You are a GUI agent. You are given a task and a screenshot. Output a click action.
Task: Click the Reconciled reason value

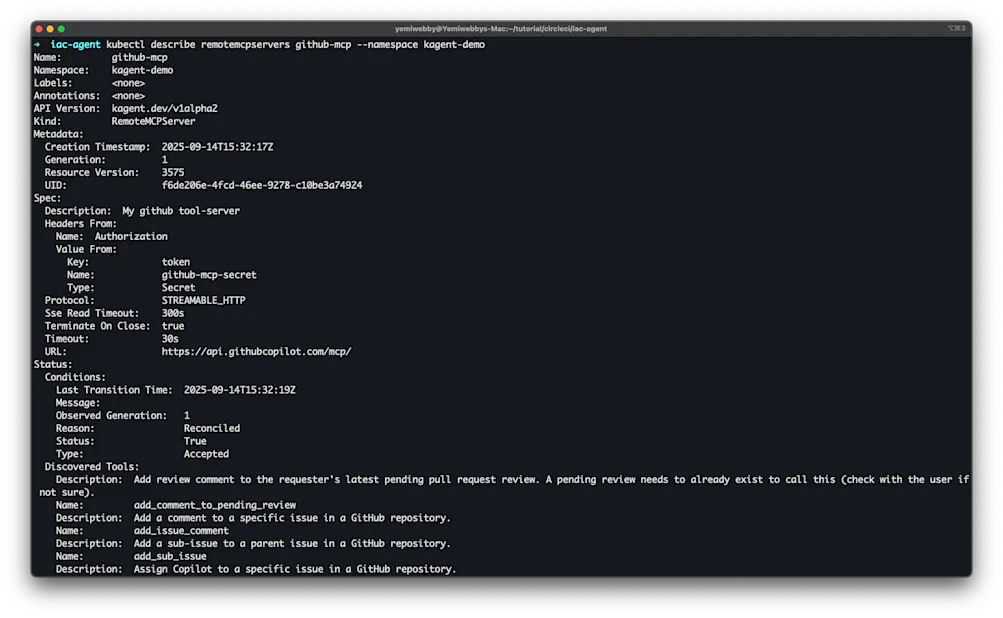(212, 427)
